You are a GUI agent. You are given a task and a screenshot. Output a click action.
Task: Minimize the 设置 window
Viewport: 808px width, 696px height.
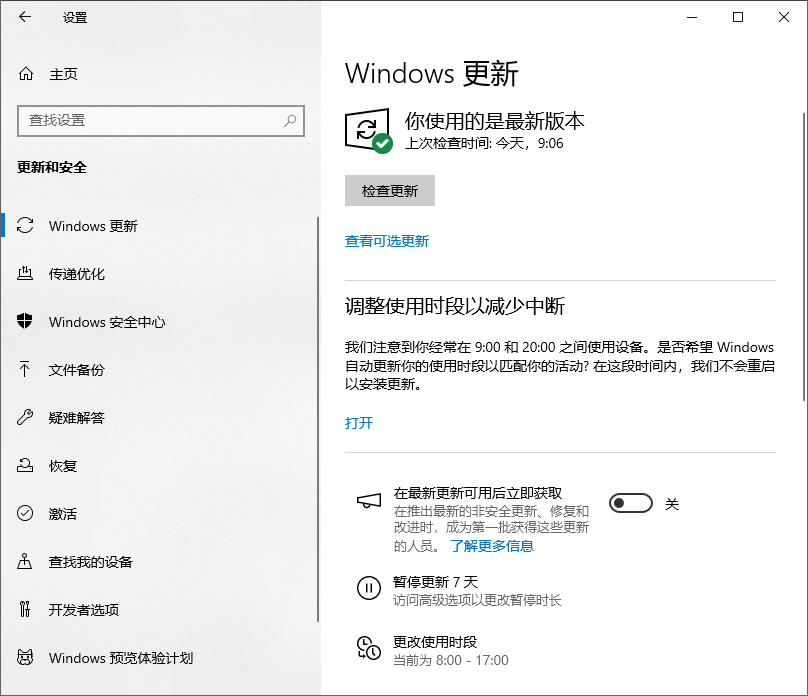coord(692,17)
